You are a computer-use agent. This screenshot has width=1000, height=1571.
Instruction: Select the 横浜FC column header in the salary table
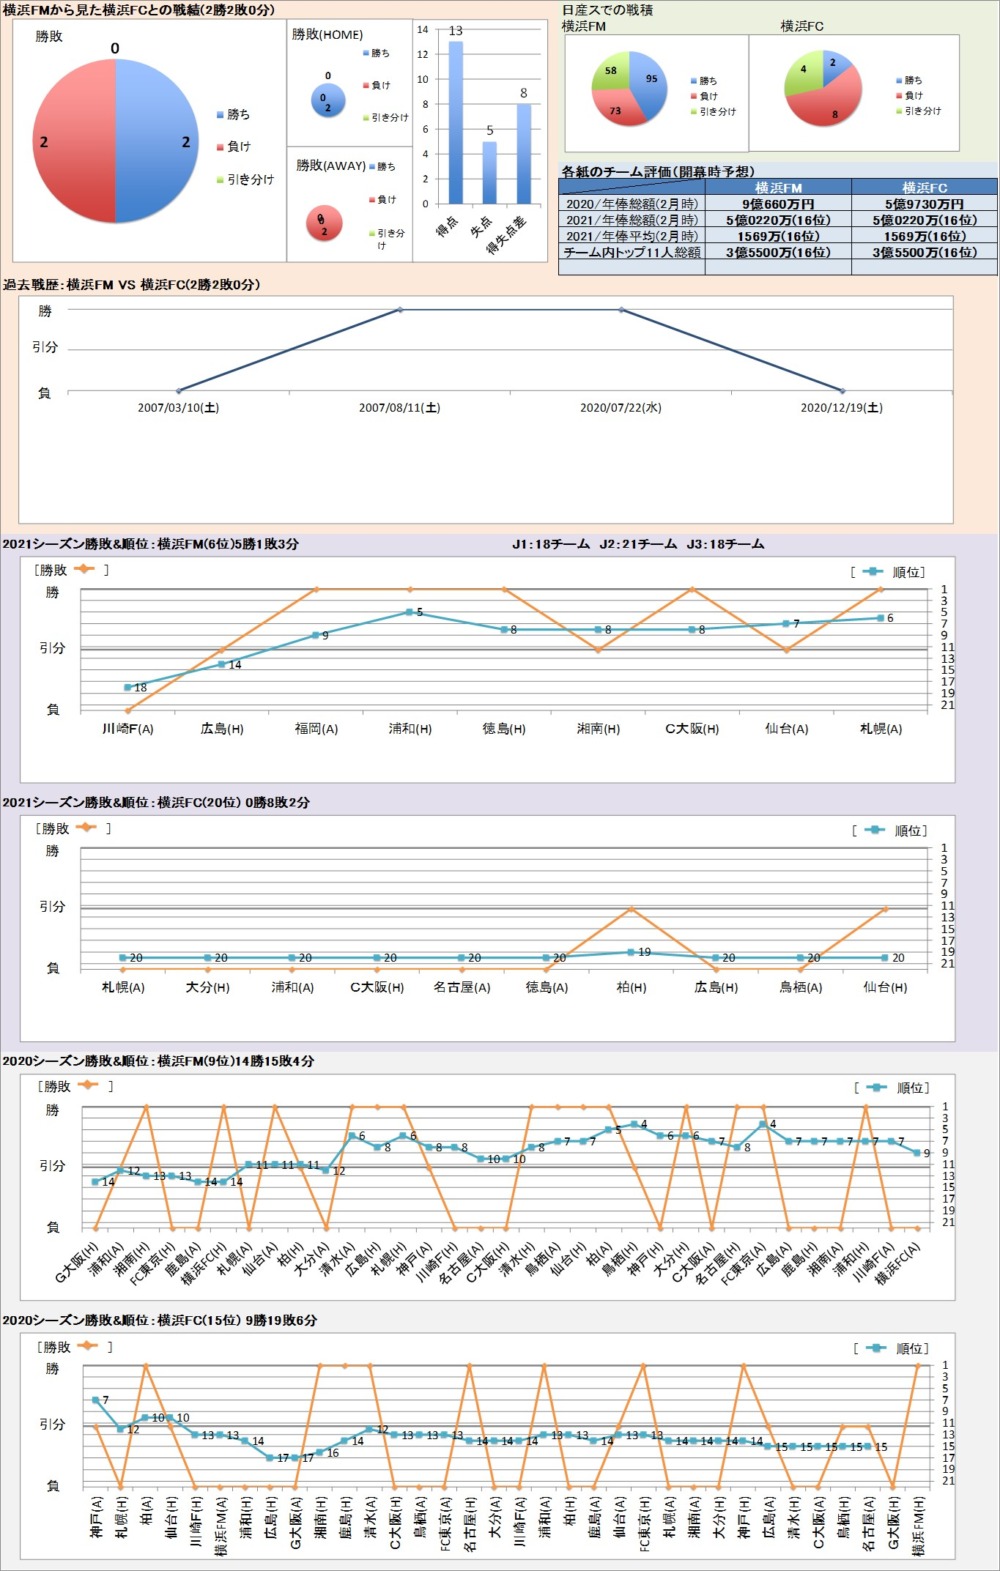tap(924, 187)
